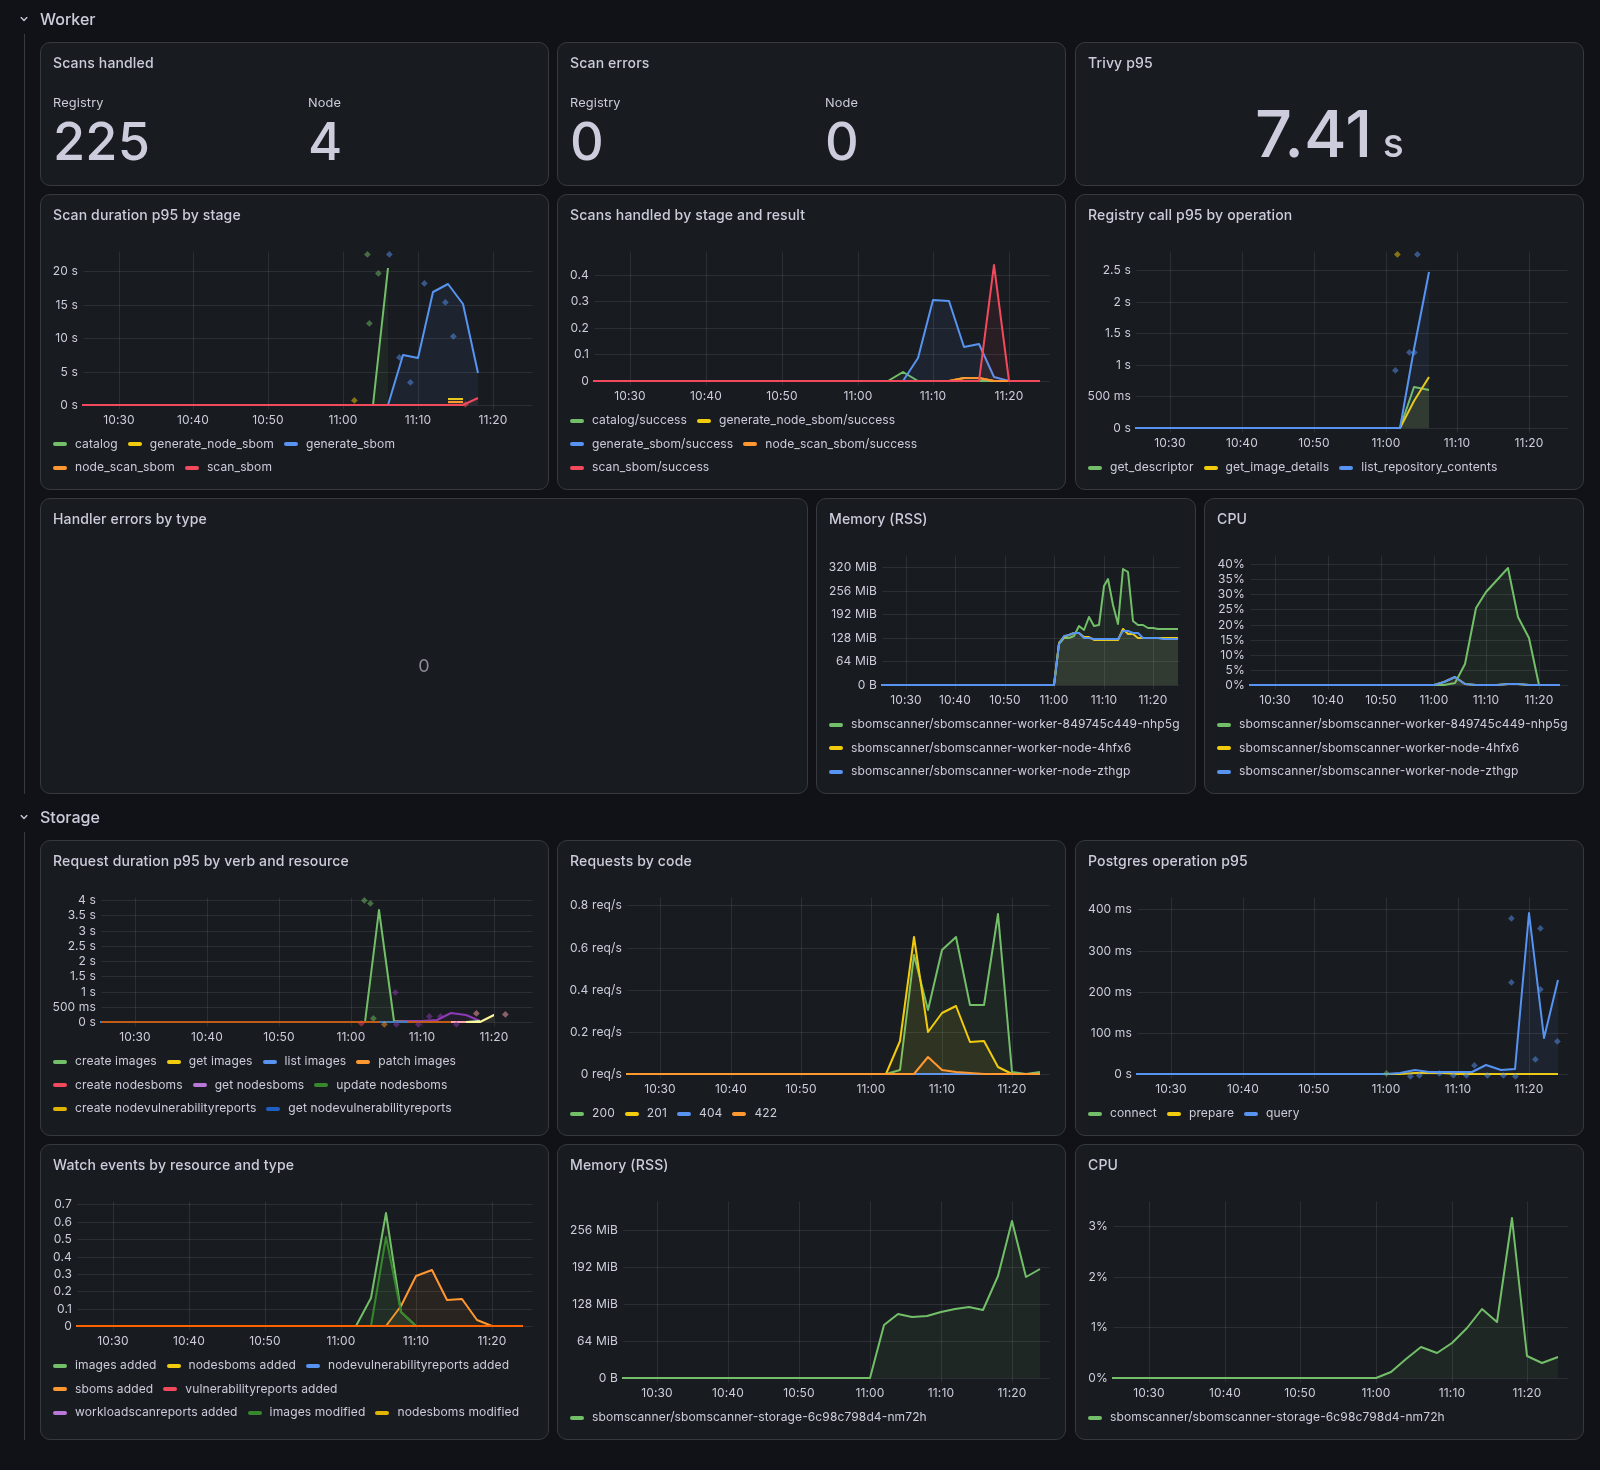Select nodesboms added legend entry
1600x1470 pixels.
[x=242, y=1365]
